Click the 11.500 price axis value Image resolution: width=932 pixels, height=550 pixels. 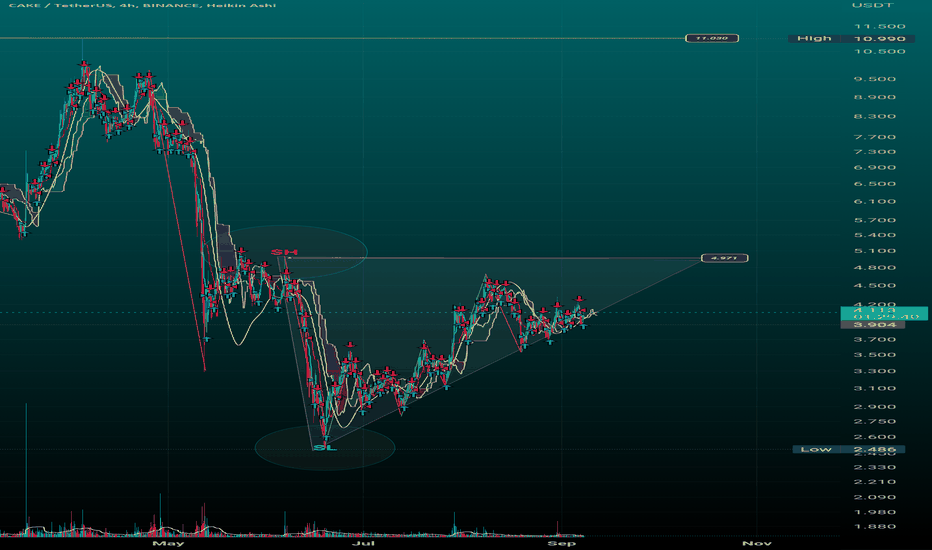pos(880,27)
